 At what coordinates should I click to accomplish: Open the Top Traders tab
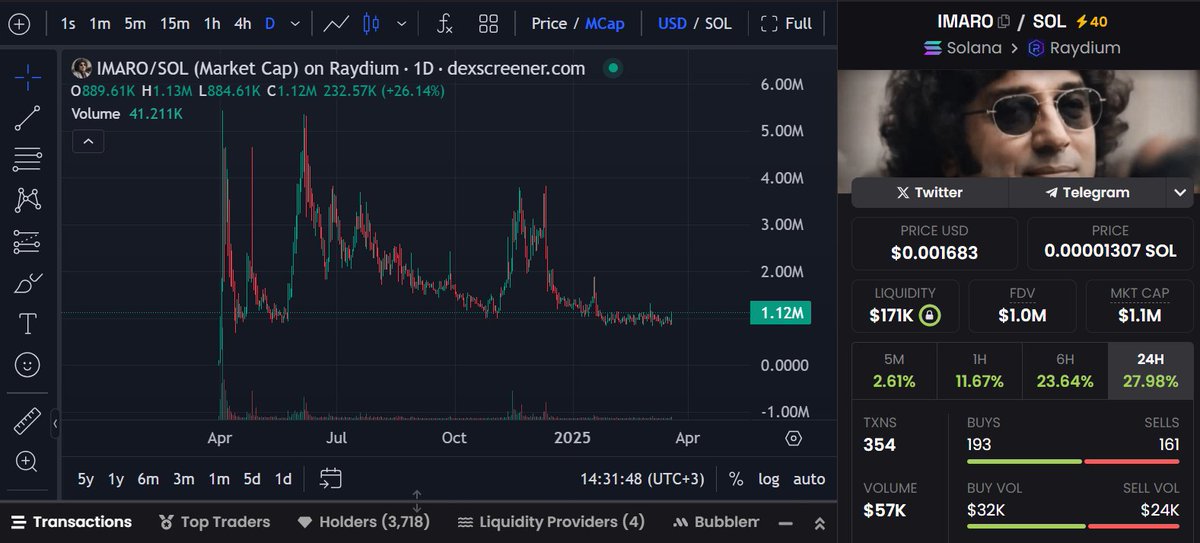[x=215, y=522]
